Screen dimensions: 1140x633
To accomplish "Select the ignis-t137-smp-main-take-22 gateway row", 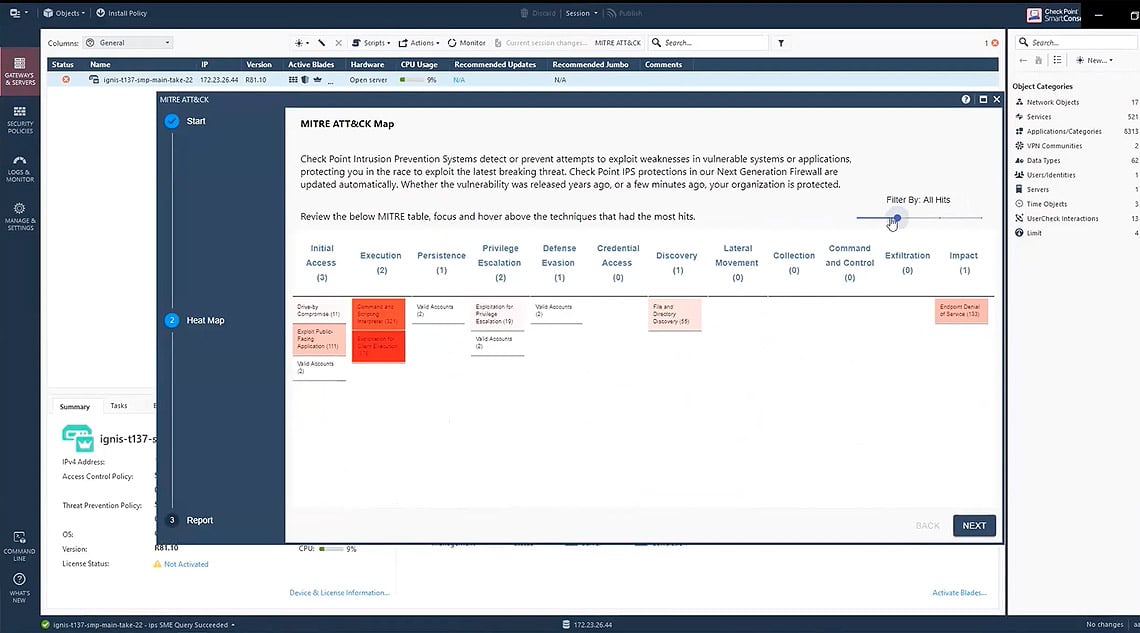I will tap(523, 79).
